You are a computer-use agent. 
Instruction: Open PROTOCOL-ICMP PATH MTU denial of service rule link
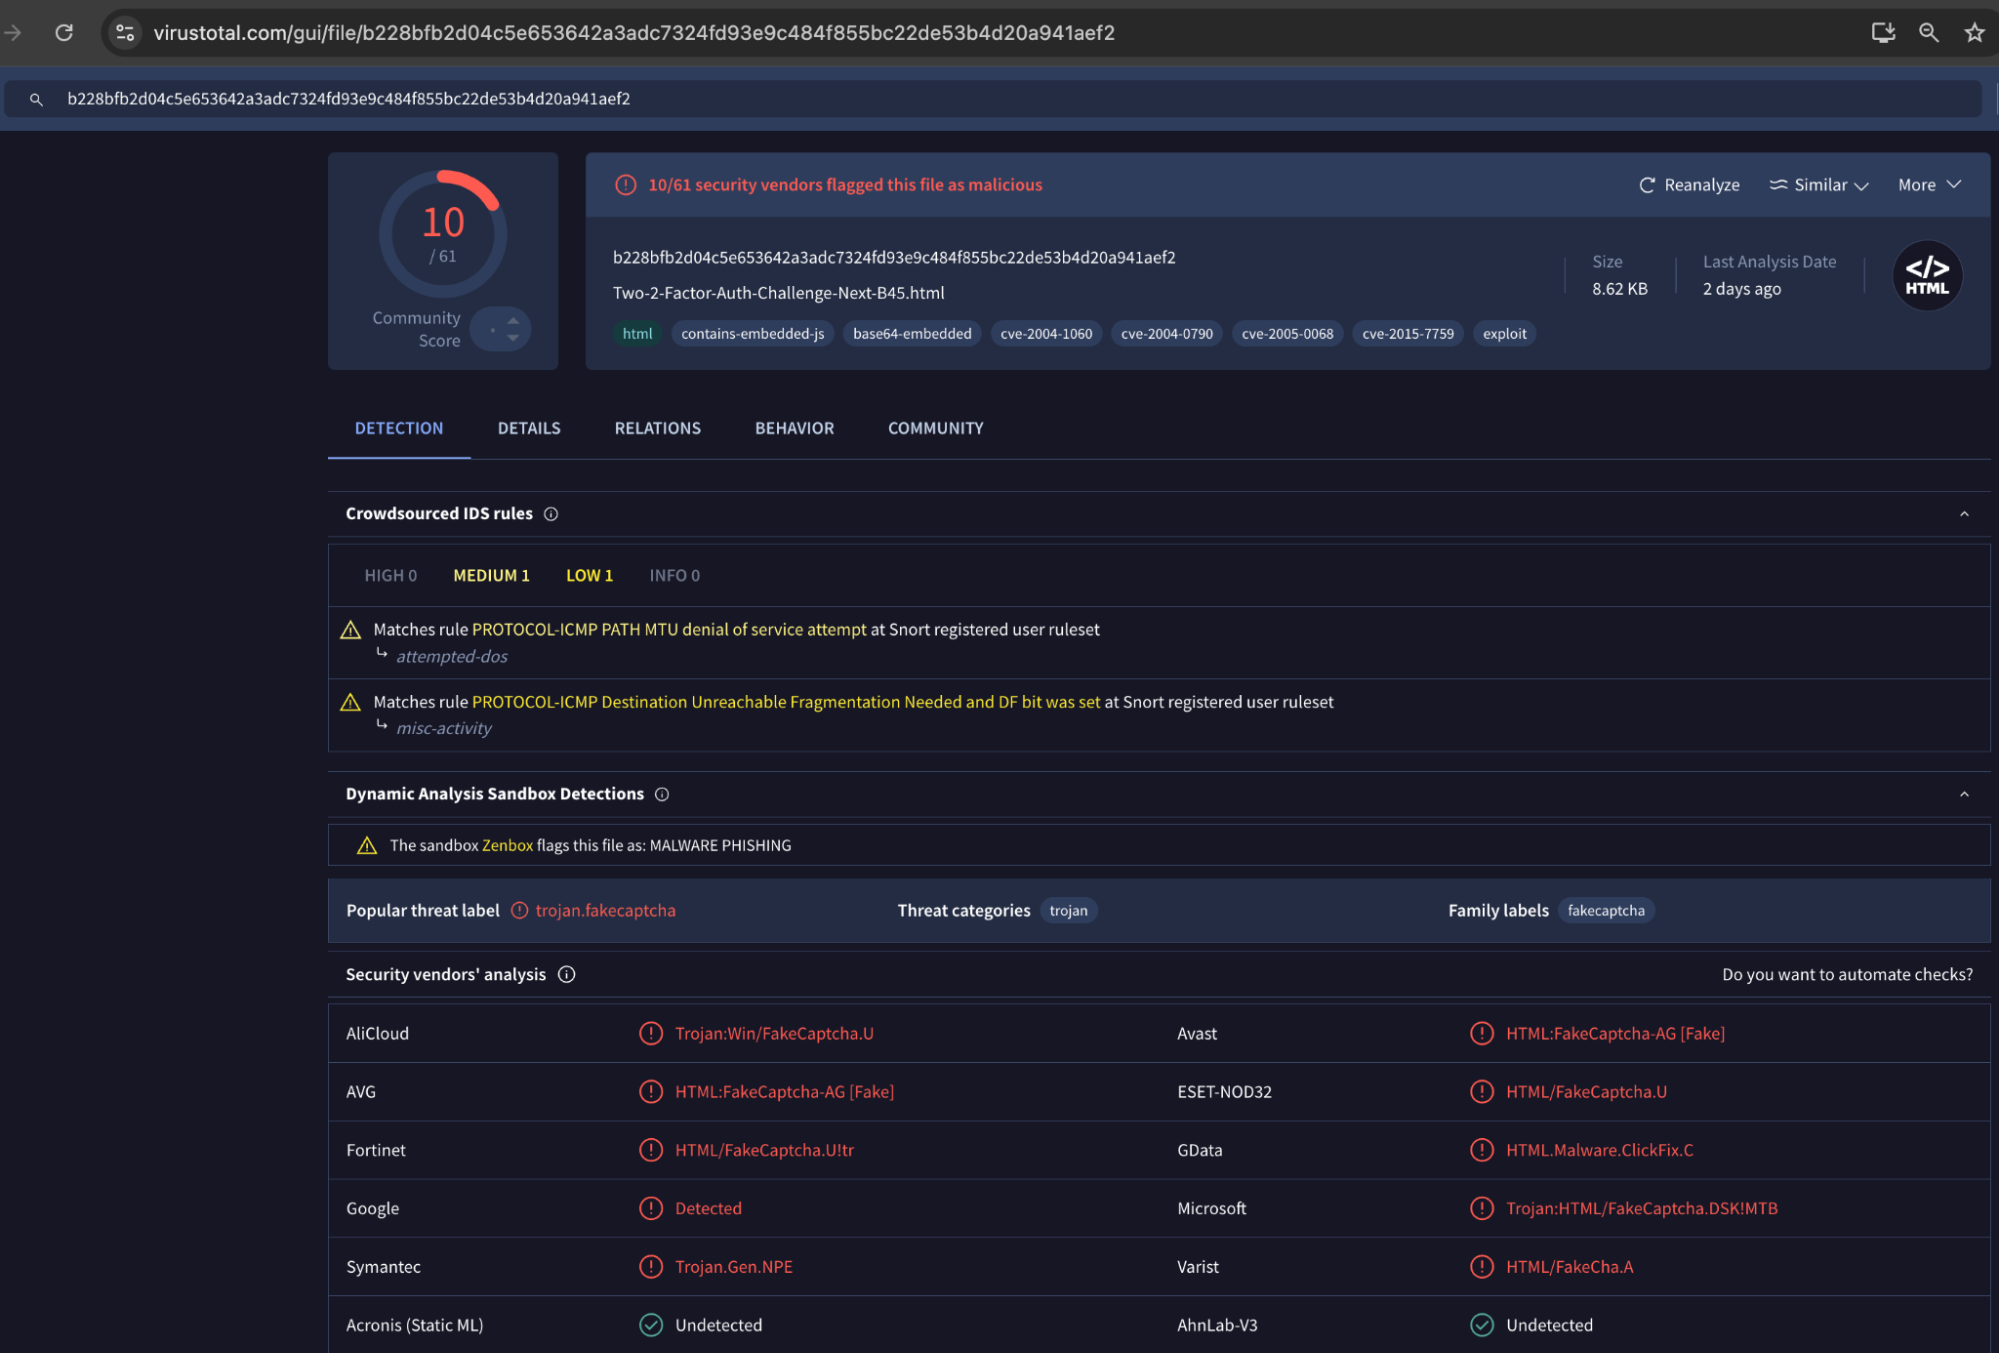pos(669,630)
